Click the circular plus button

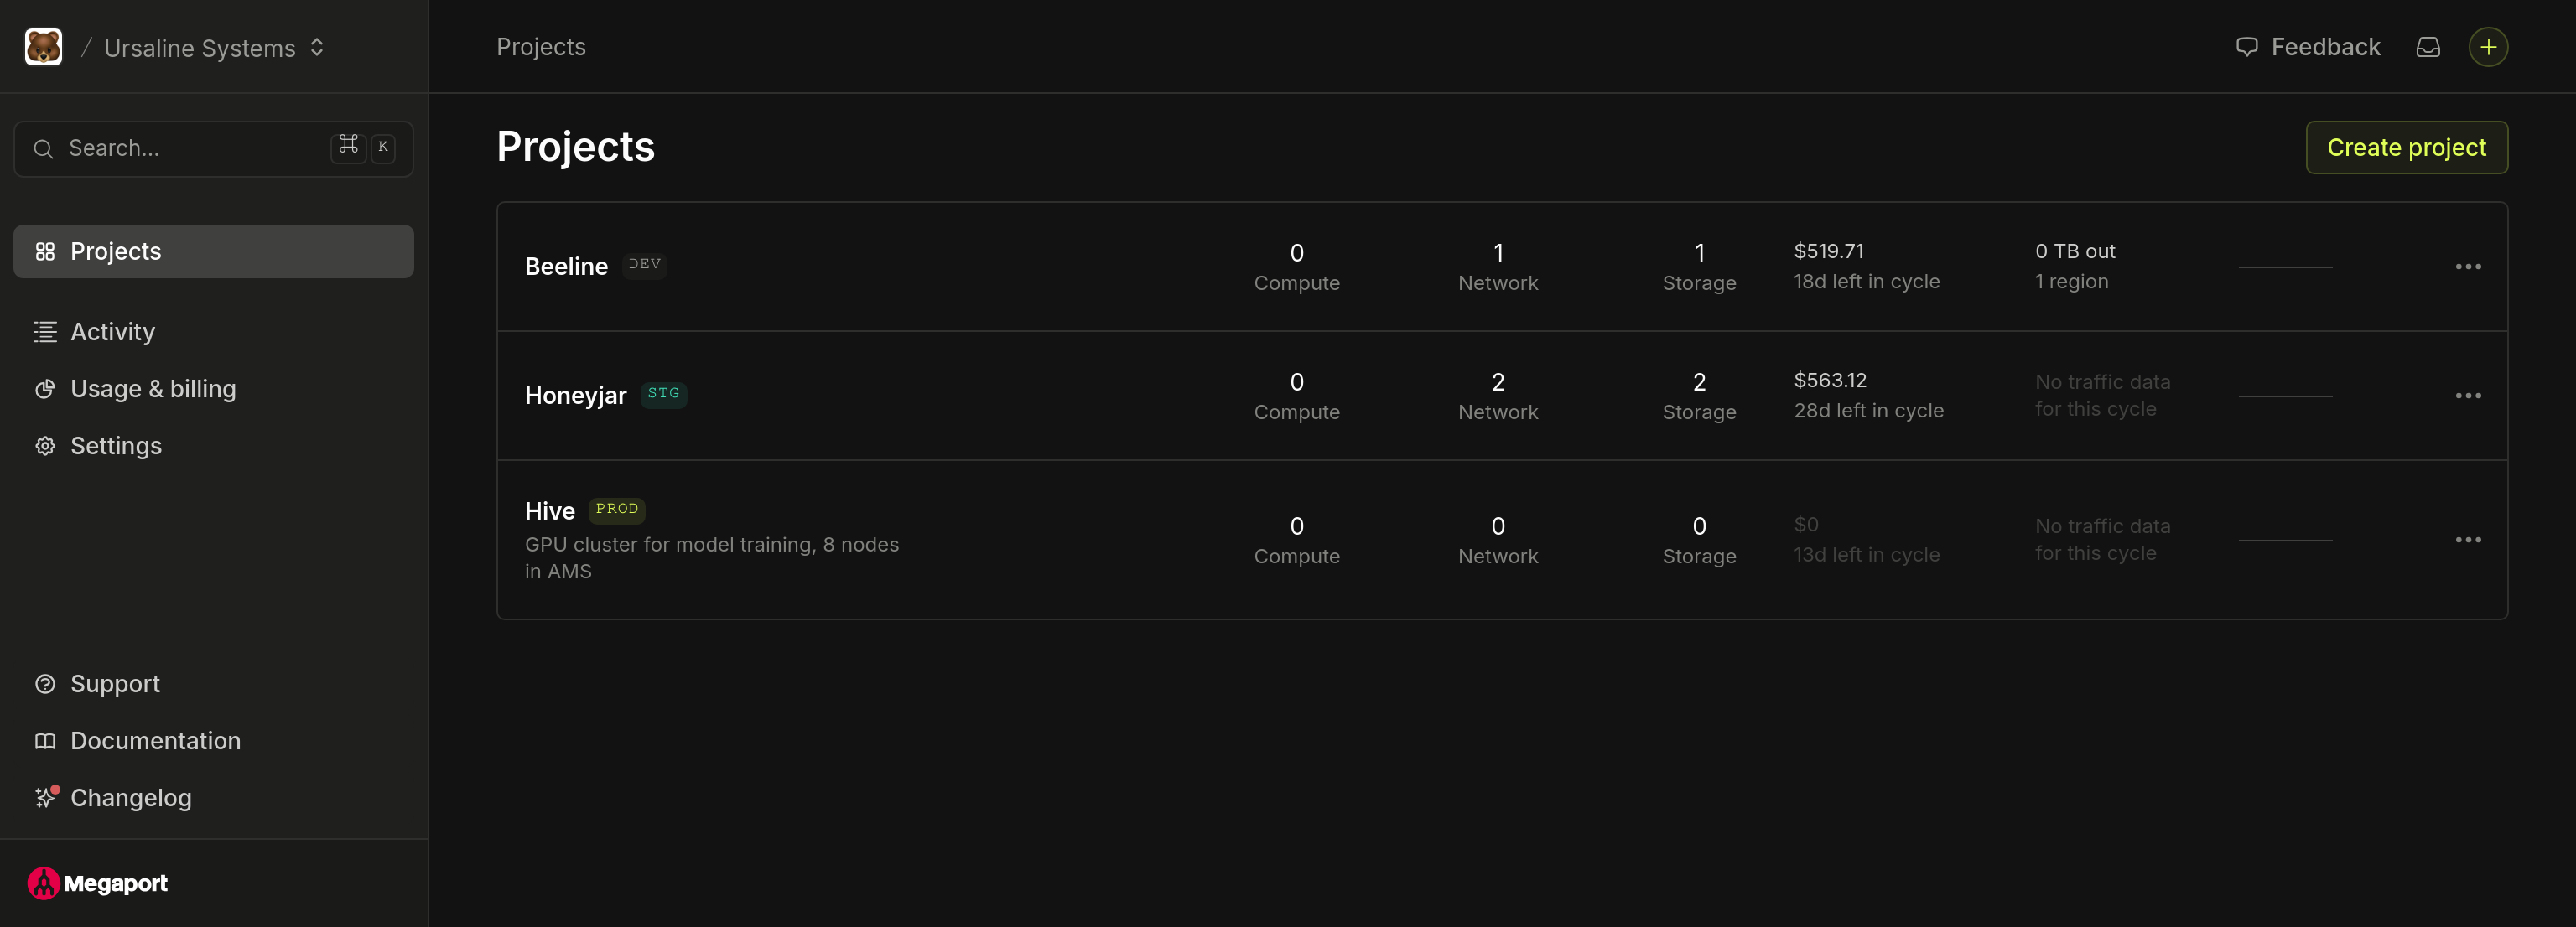[x=2488, y=47]
